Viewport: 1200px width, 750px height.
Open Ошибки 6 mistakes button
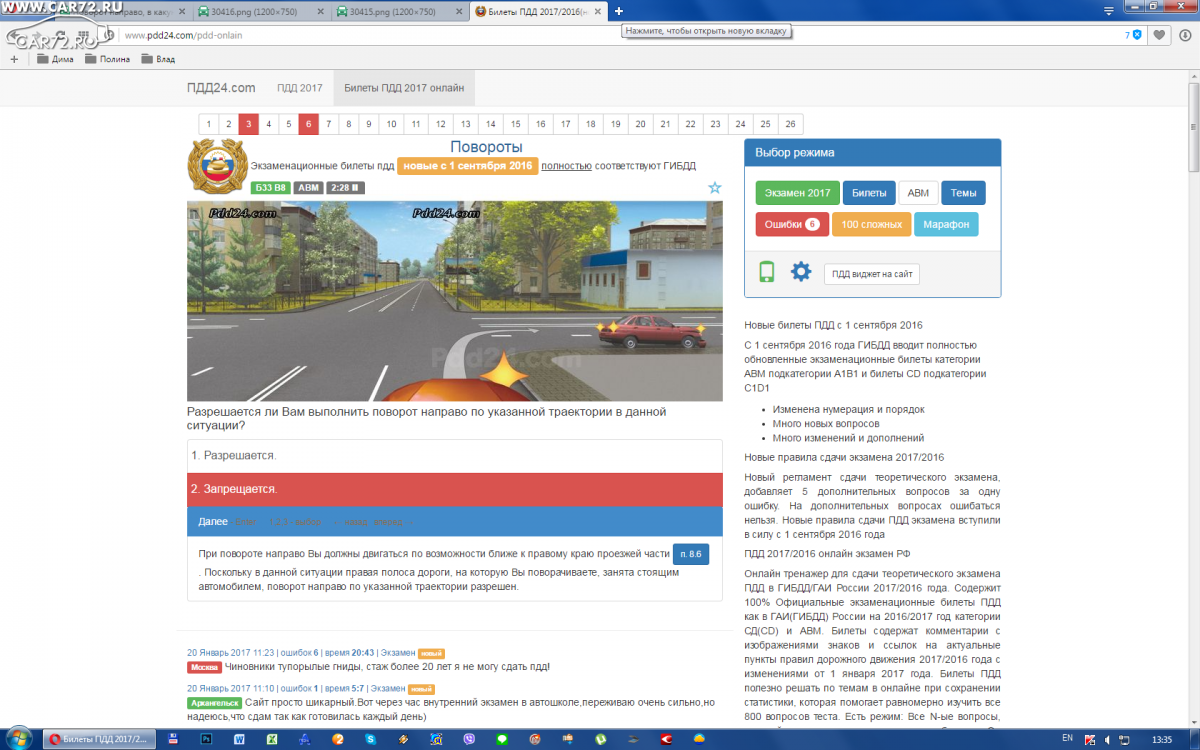click(792, 225)
